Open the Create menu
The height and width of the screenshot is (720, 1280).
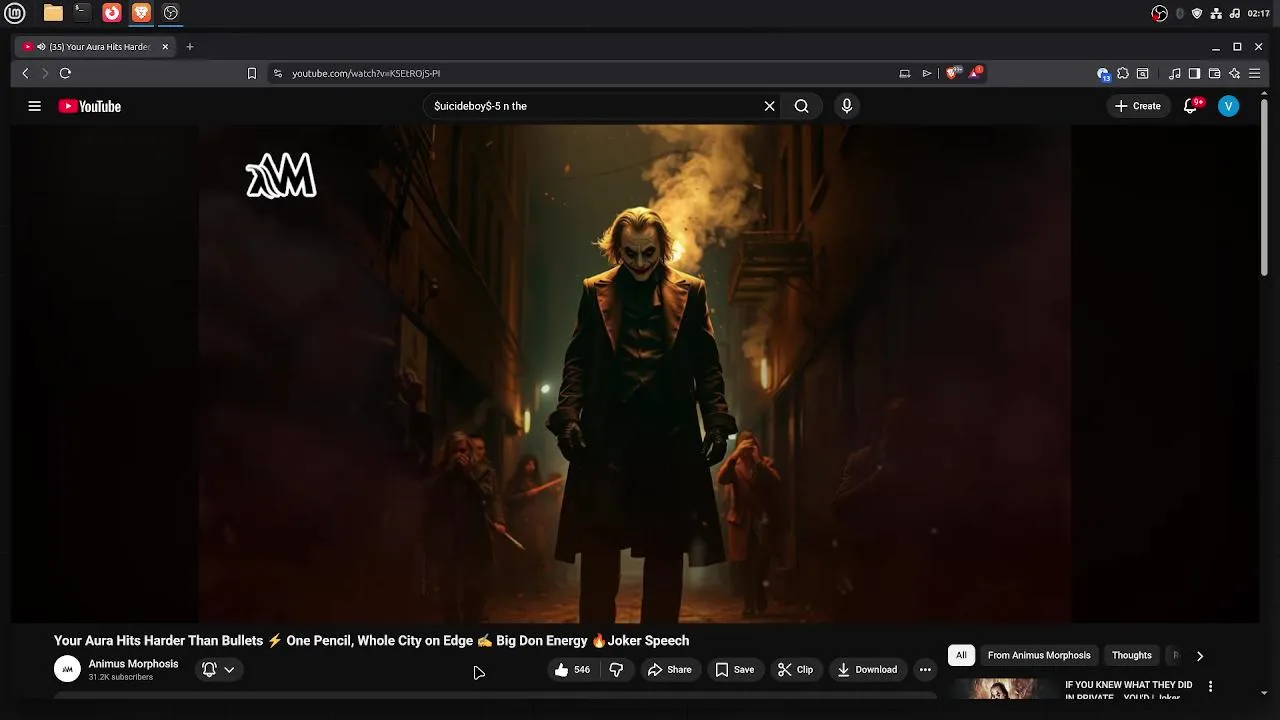1138,106
